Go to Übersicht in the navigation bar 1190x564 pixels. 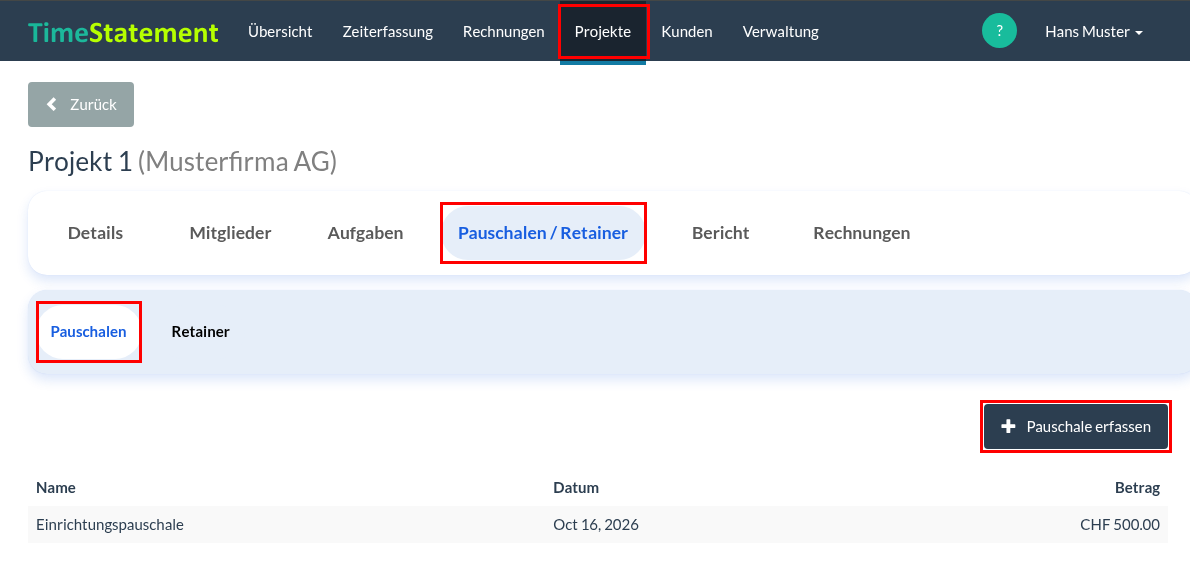[280, 32]
